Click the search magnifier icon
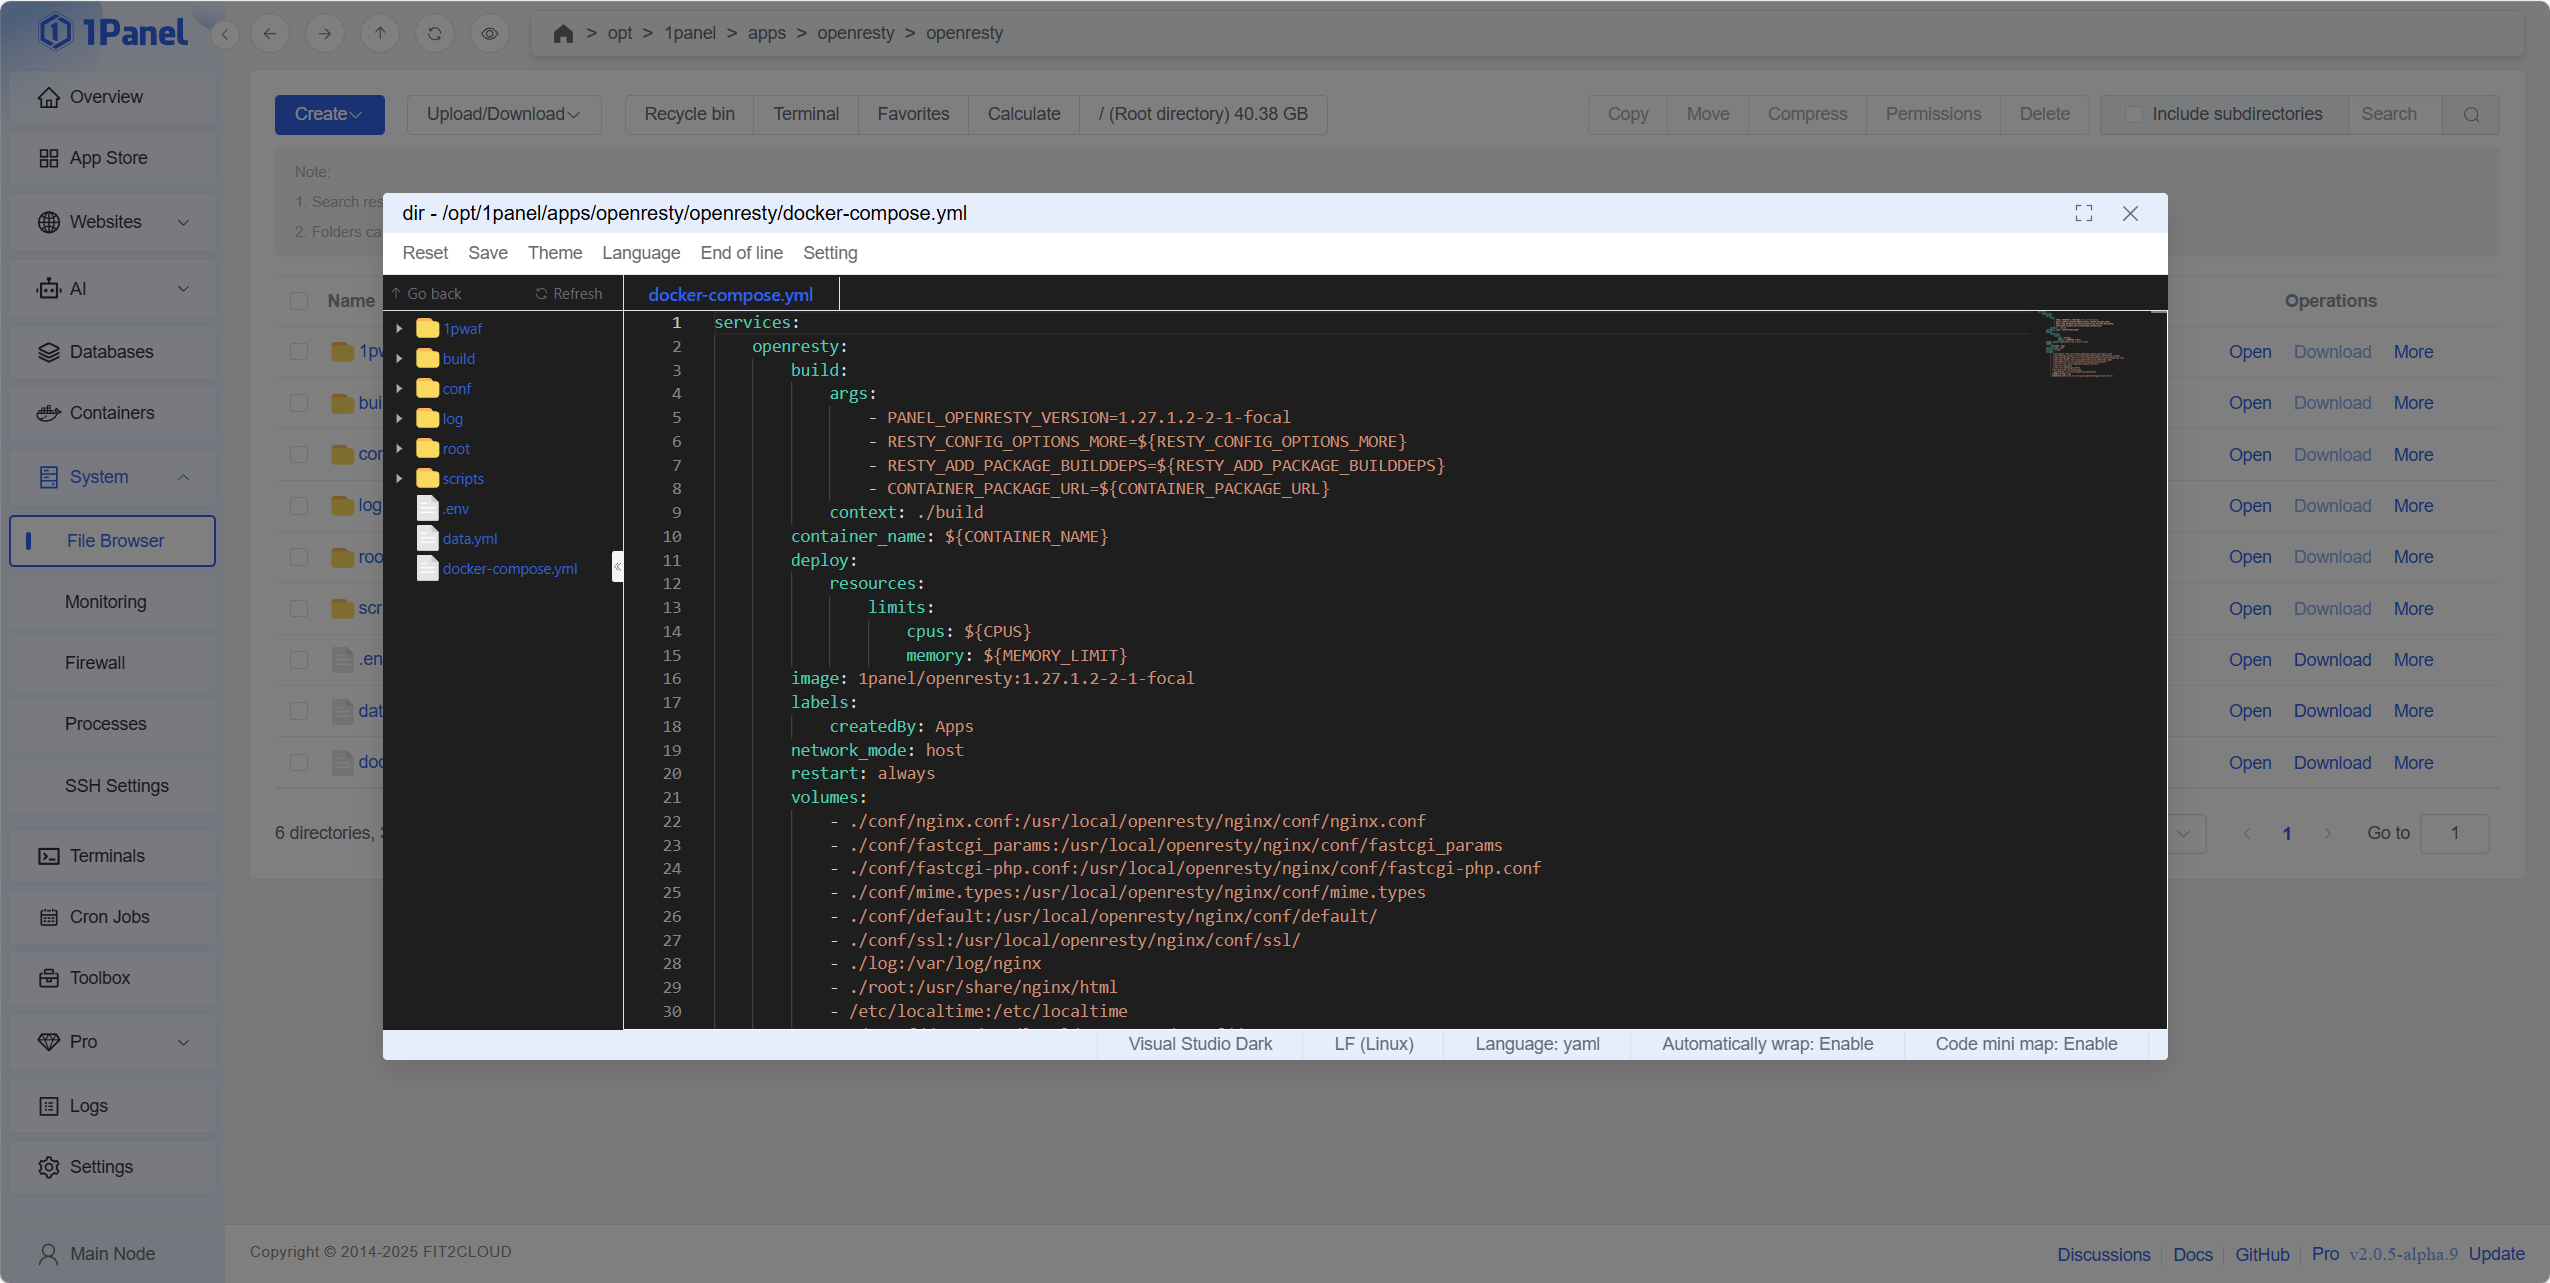Screen dimensions: 2550x1283 tap(2470, 115)
